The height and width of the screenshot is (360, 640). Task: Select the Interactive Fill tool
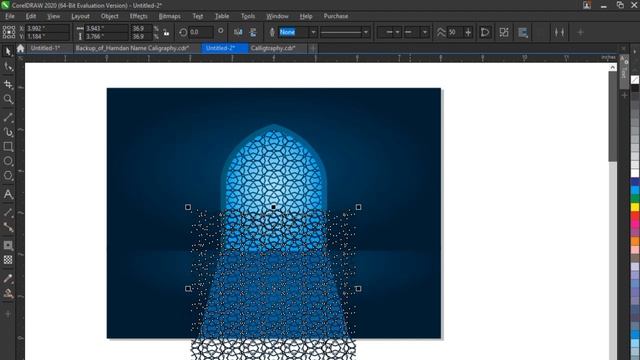coord(8,293)
